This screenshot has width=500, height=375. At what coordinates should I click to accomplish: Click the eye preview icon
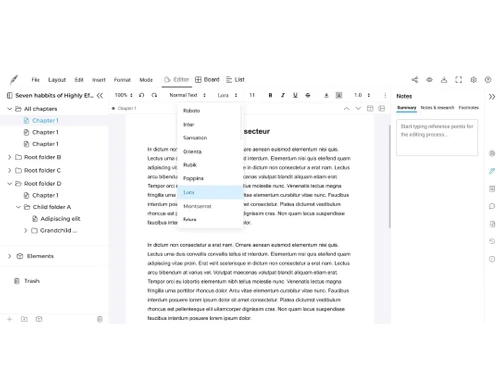coord(429,80)
